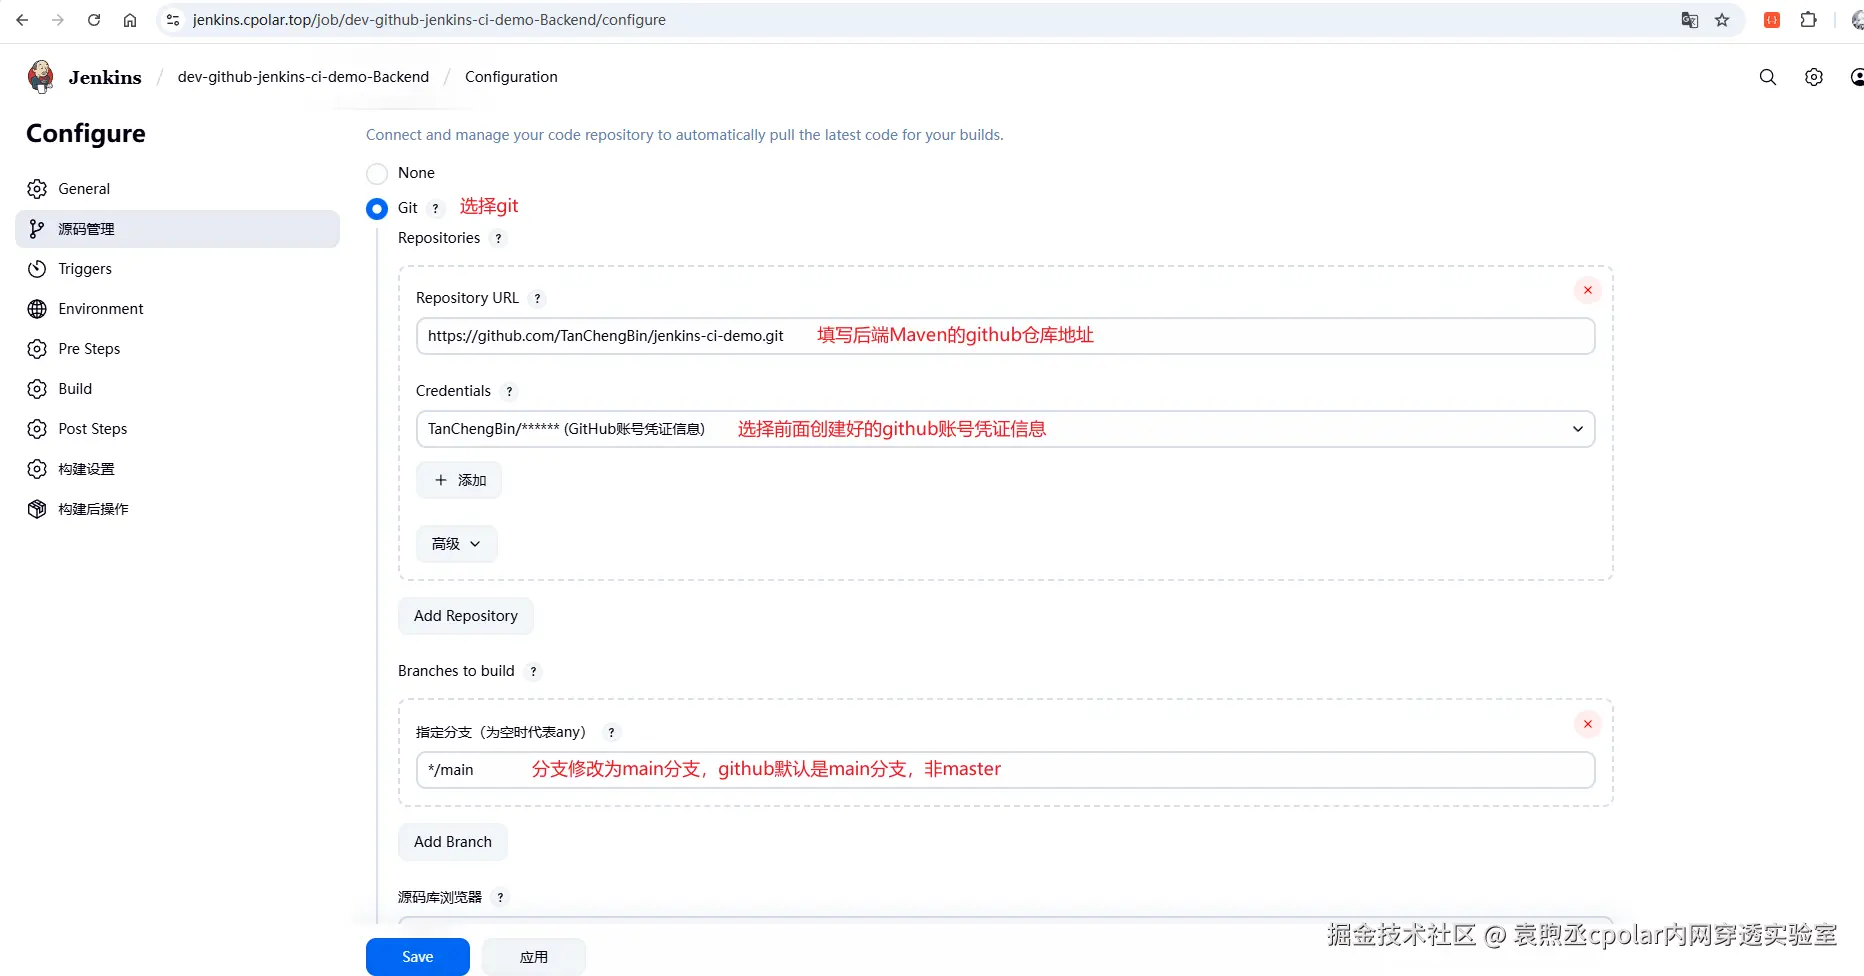This screenshot has width=1864, height=976.
Task: Show help for Credentials
Action: click(509, 392)
